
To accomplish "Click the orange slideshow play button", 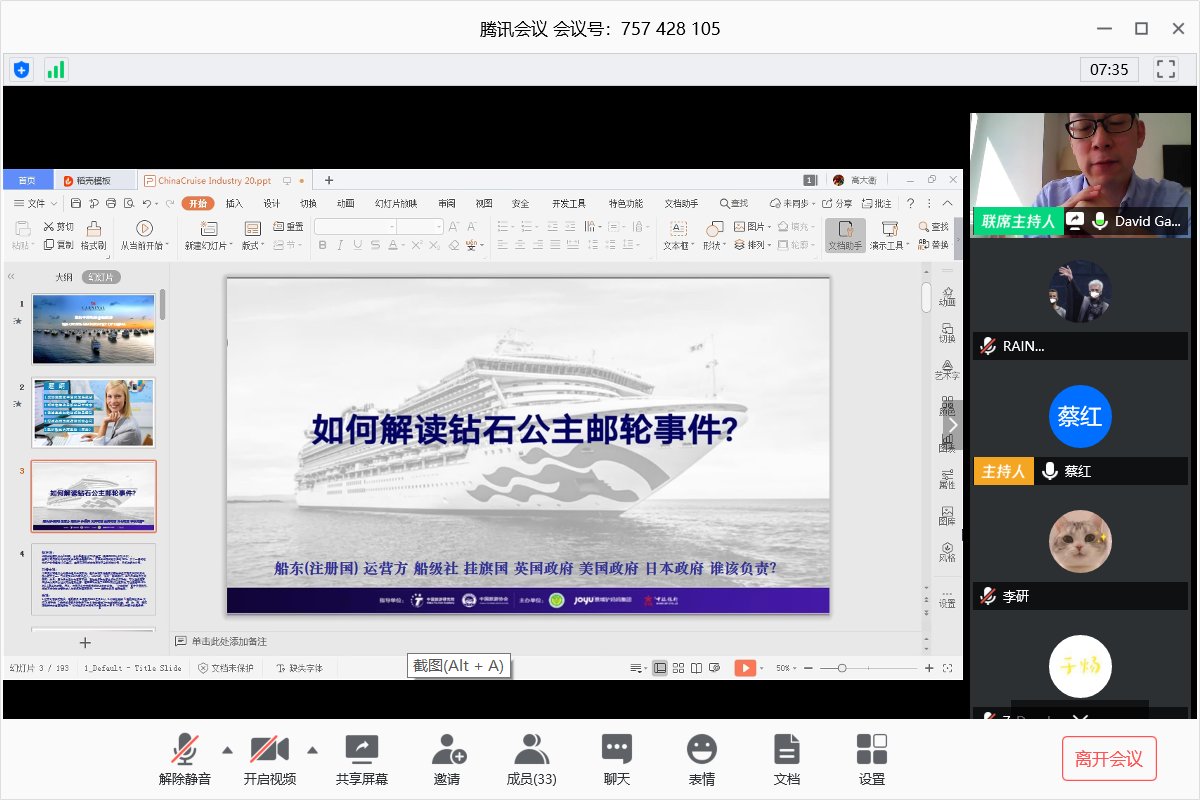I will [x=744, y=668].
